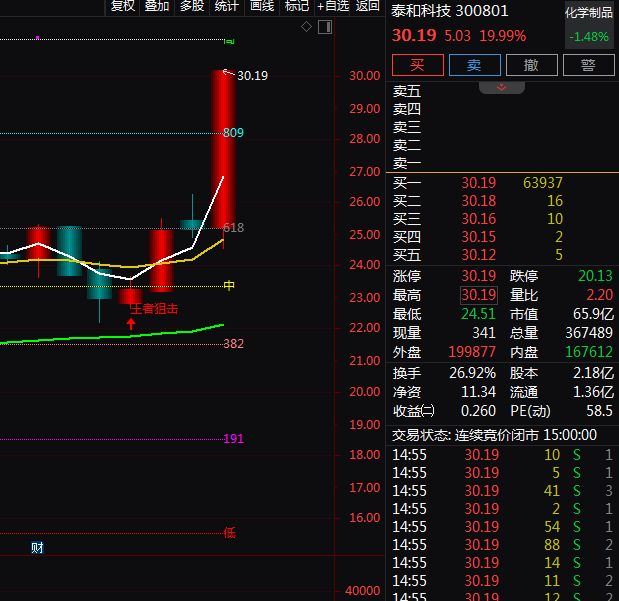619x601 pixels.
Task: Click the 交易状态 status line
Action: click(x=494, y=435)
